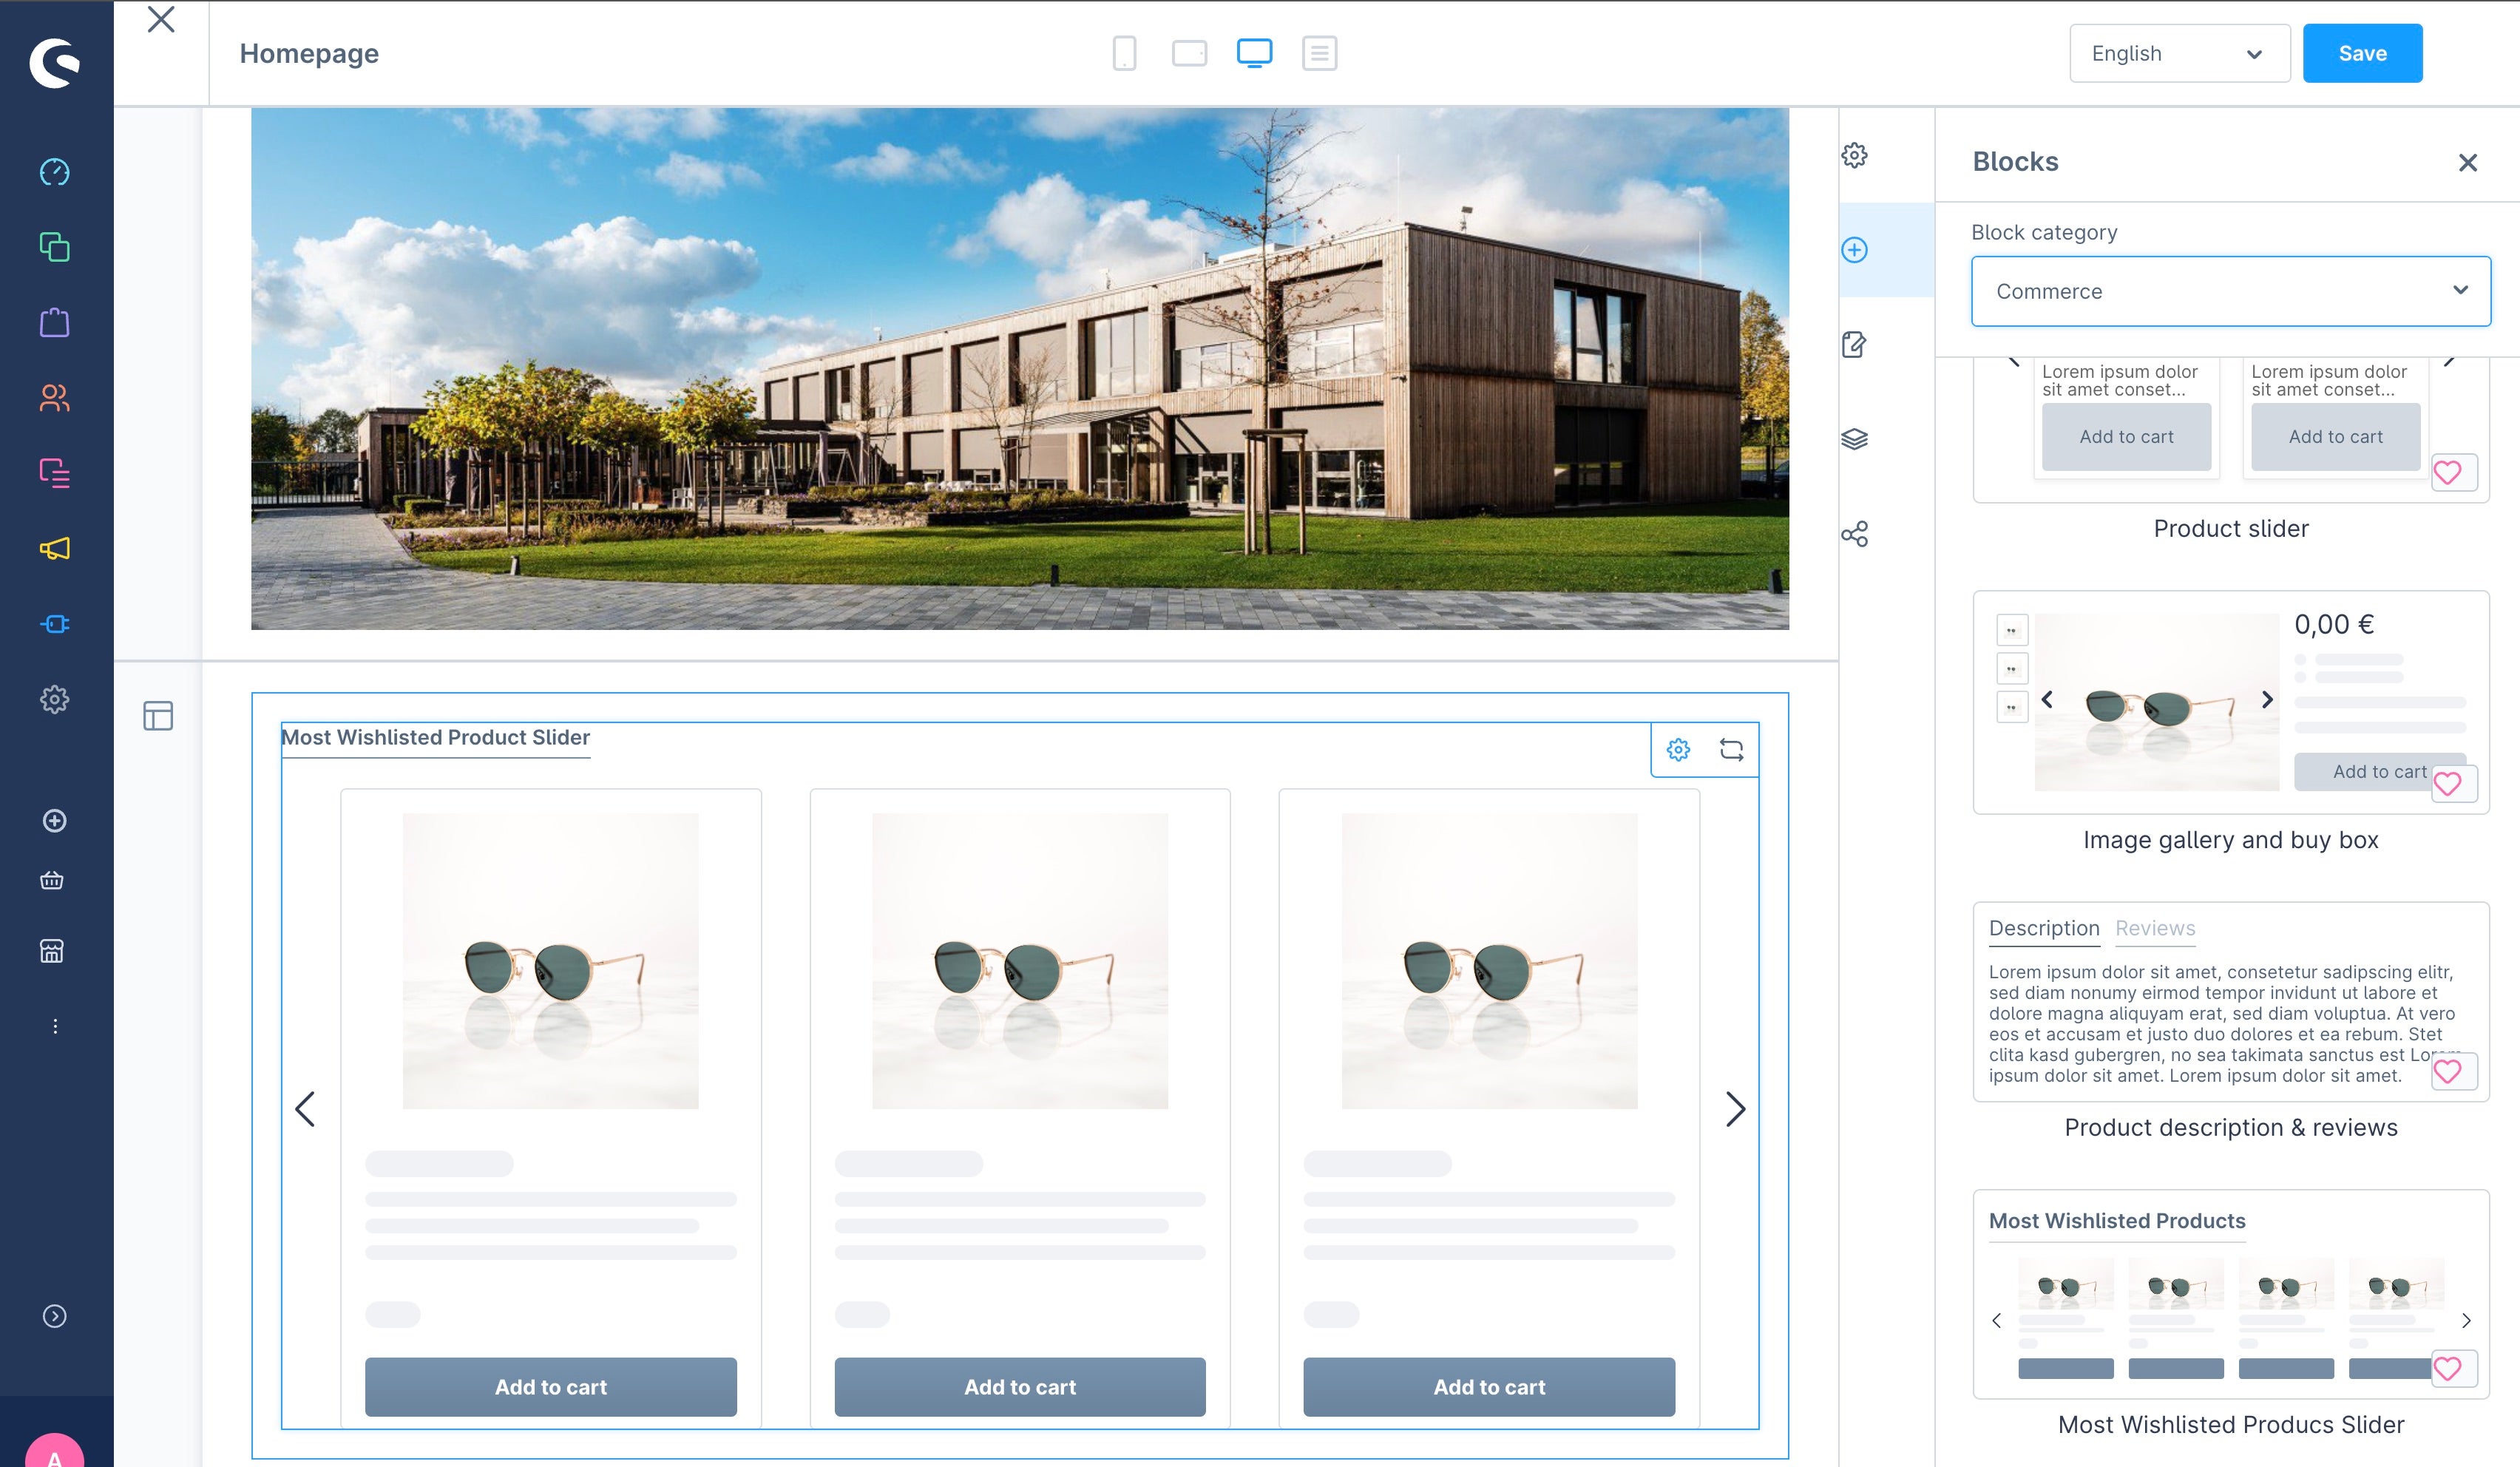The image size is (2520, 1467).
Task: Open the page settings gear tab
Action: pyautogui.click(x=1854, y=155)
